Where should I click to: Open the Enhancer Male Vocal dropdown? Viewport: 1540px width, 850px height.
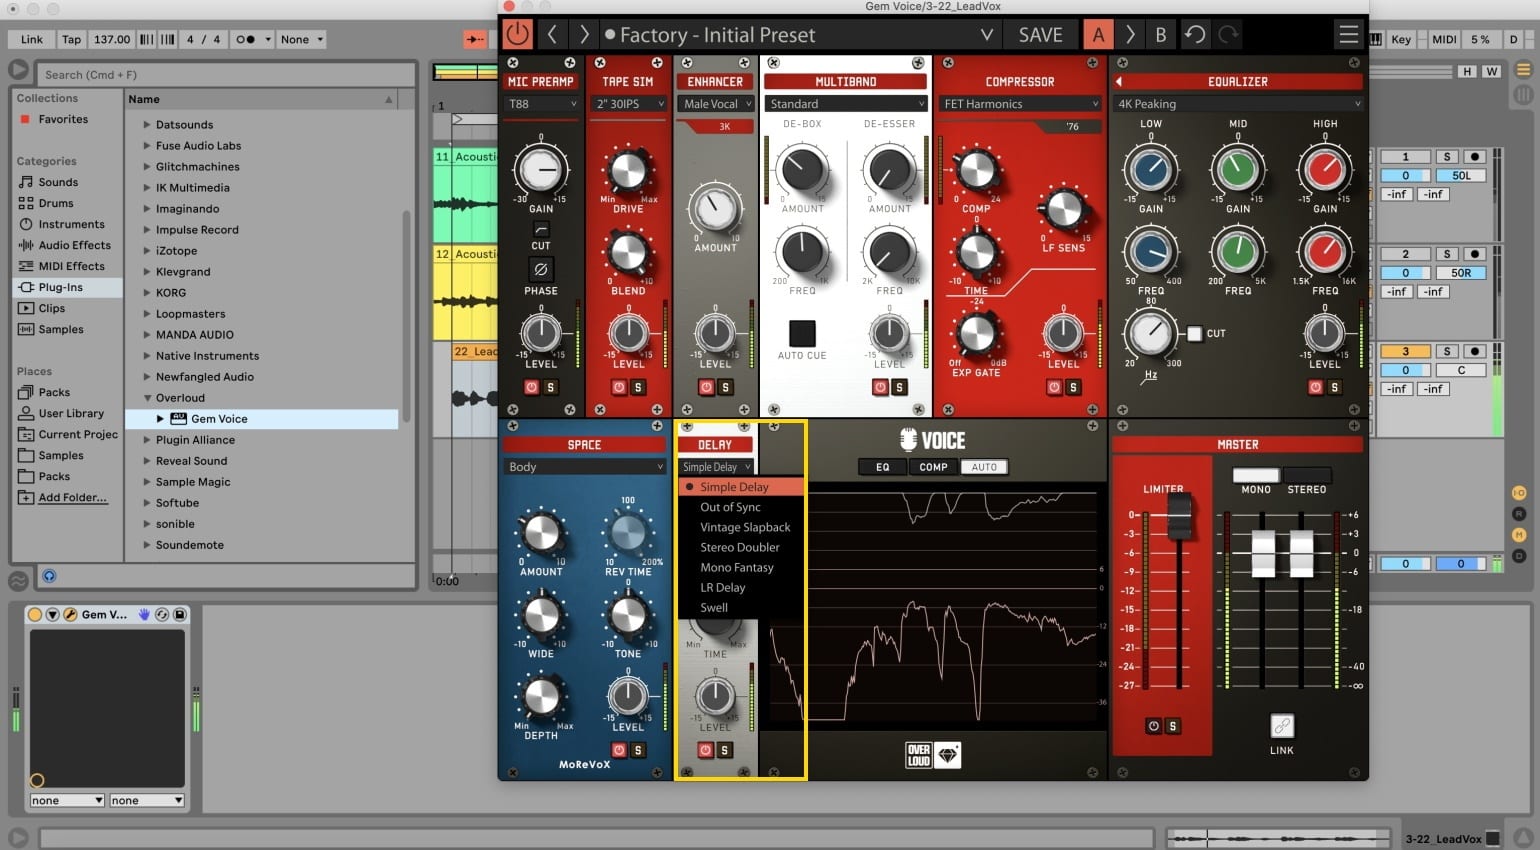pos(716,104)
